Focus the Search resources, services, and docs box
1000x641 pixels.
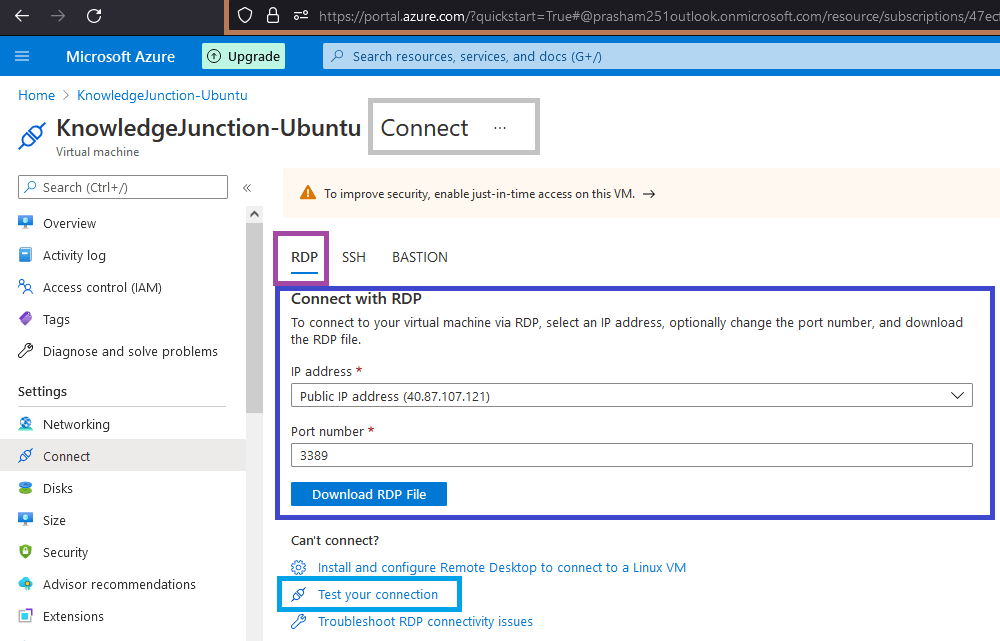661,56
